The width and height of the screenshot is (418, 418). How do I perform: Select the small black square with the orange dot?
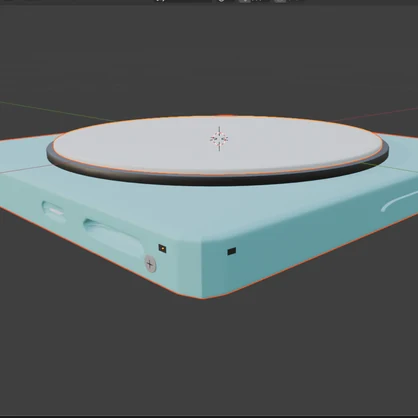(162, 248)
